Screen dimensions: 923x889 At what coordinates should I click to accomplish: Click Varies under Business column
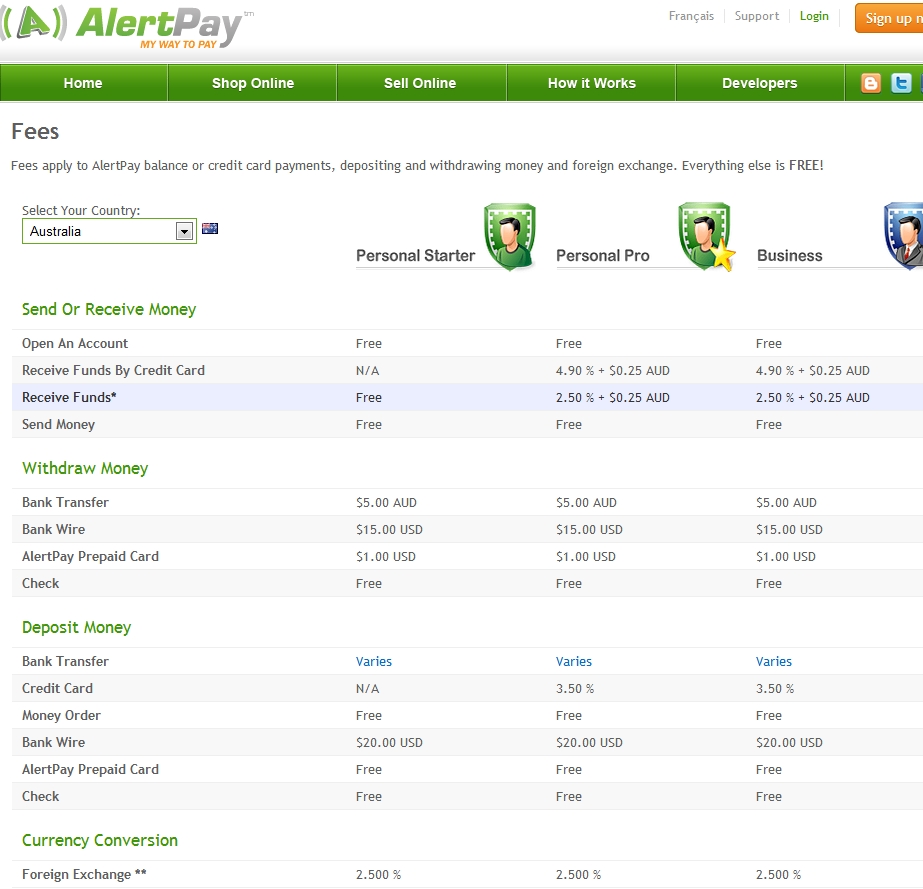[x=774, y=661]
